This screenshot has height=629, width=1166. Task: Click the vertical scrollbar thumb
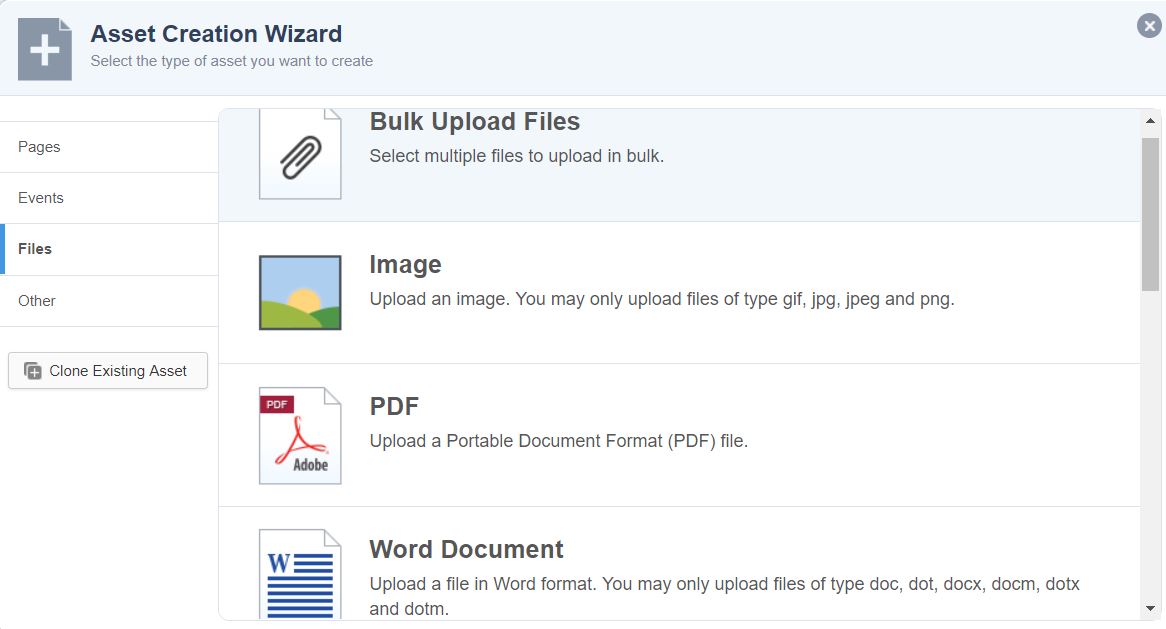pyautogui.click(x=1150, y=214)
